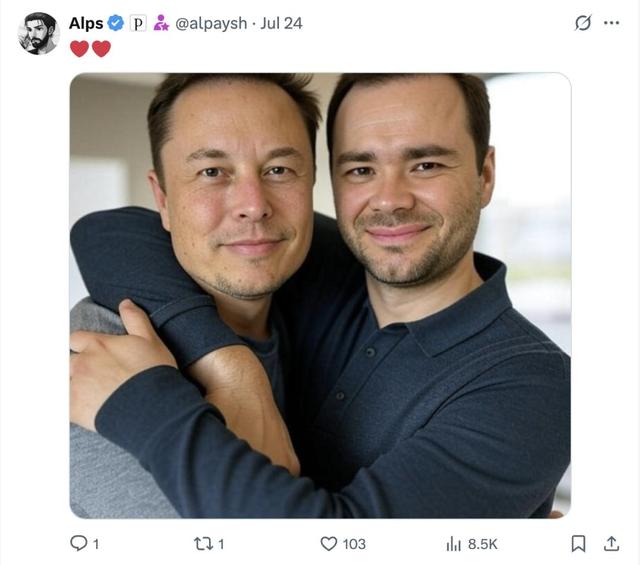
Task: Open the Grok explain-post icon
Action: pyautogui.click(x=583, y=23)
